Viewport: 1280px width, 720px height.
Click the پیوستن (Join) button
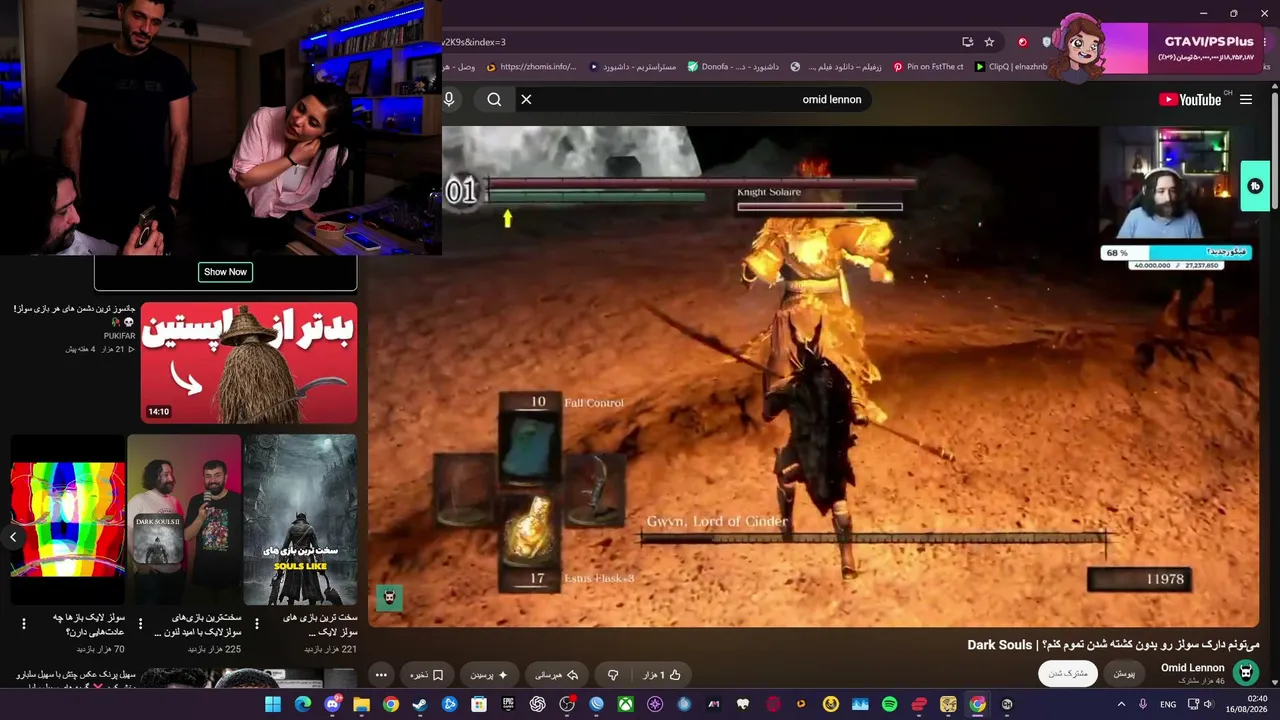tap(1124, 674)
